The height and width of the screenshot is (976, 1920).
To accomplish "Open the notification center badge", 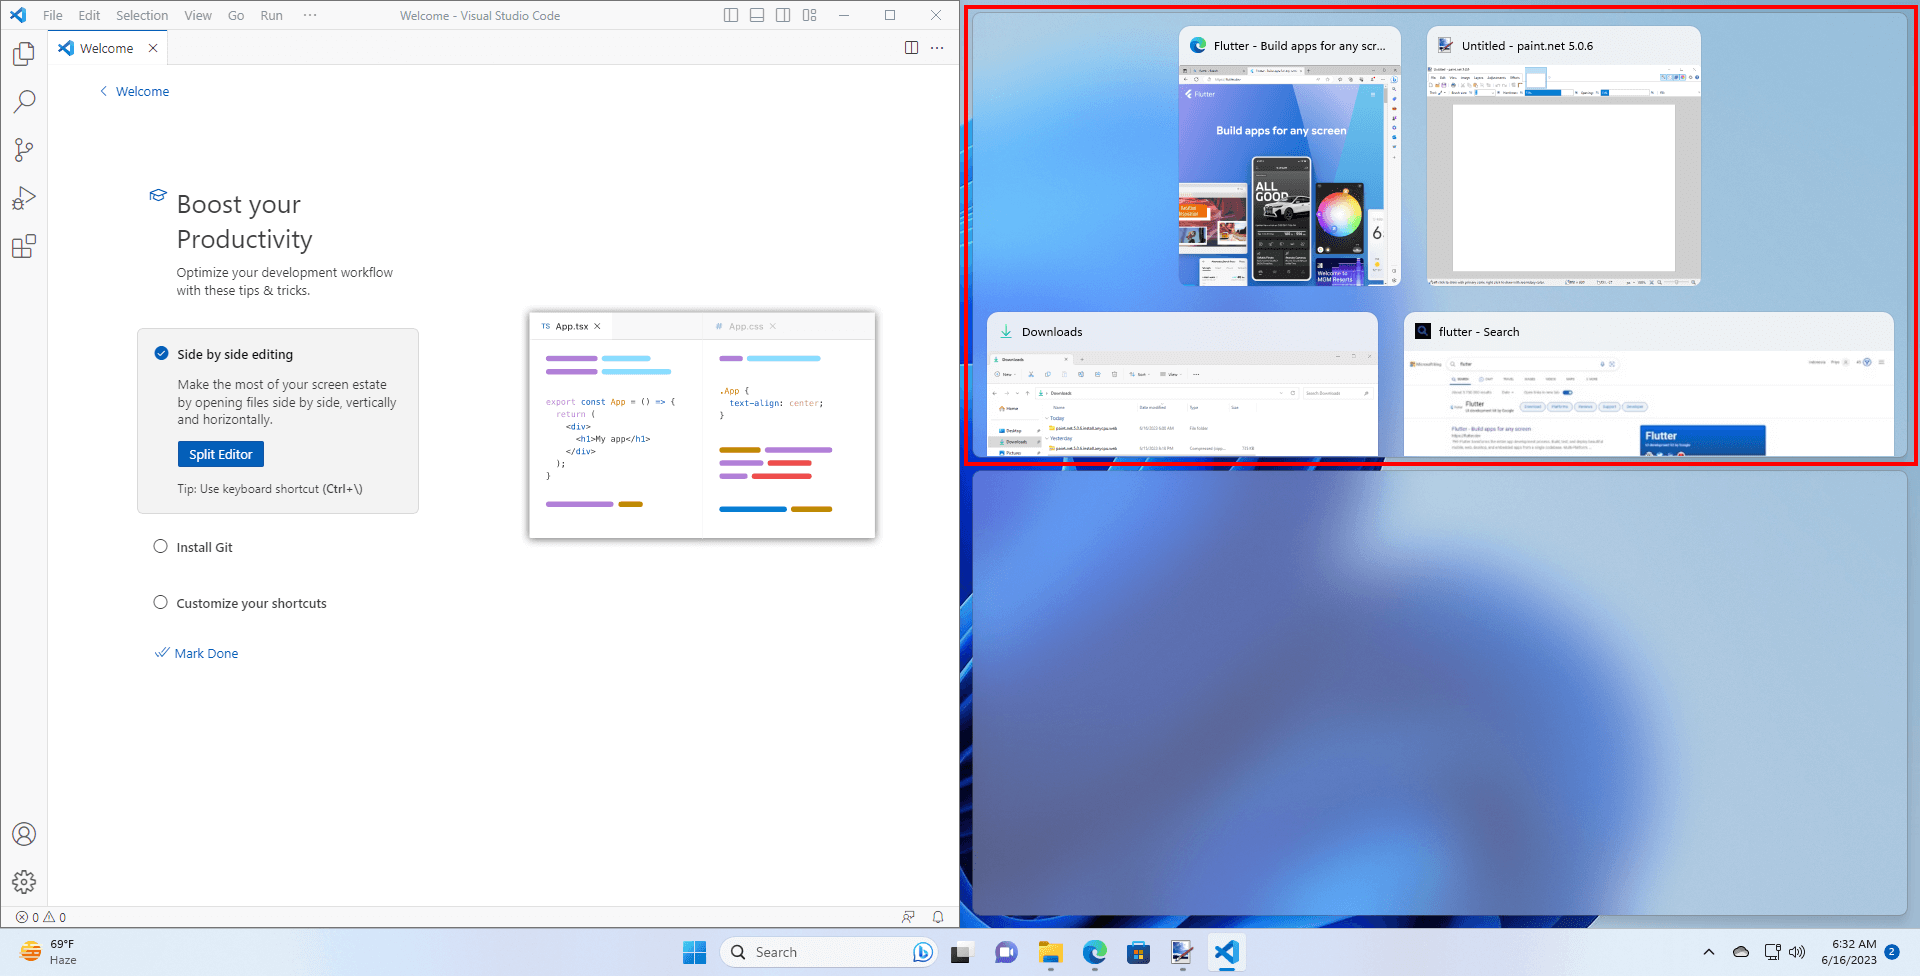I will [x=1892, y=952].
